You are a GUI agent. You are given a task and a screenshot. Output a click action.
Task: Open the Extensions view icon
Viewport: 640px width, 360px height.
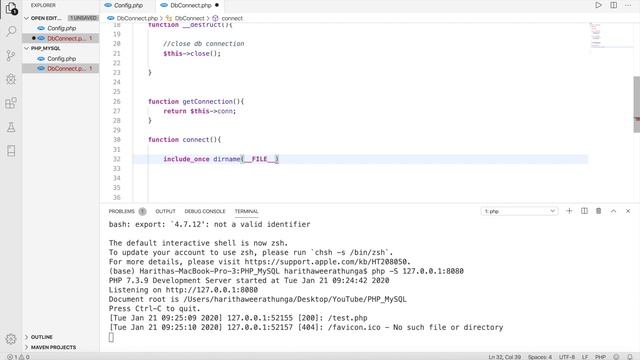coord(11,103)
